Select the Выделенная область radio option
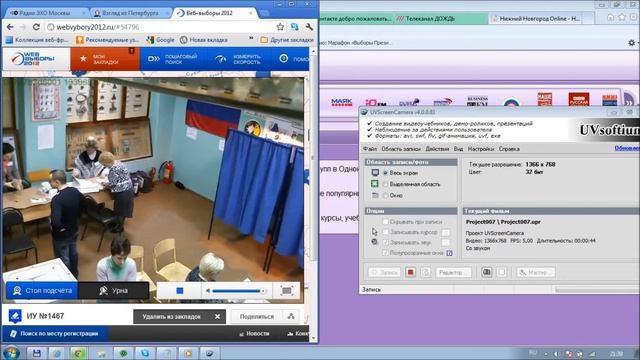The image size is (640, 360). [385, 184]
